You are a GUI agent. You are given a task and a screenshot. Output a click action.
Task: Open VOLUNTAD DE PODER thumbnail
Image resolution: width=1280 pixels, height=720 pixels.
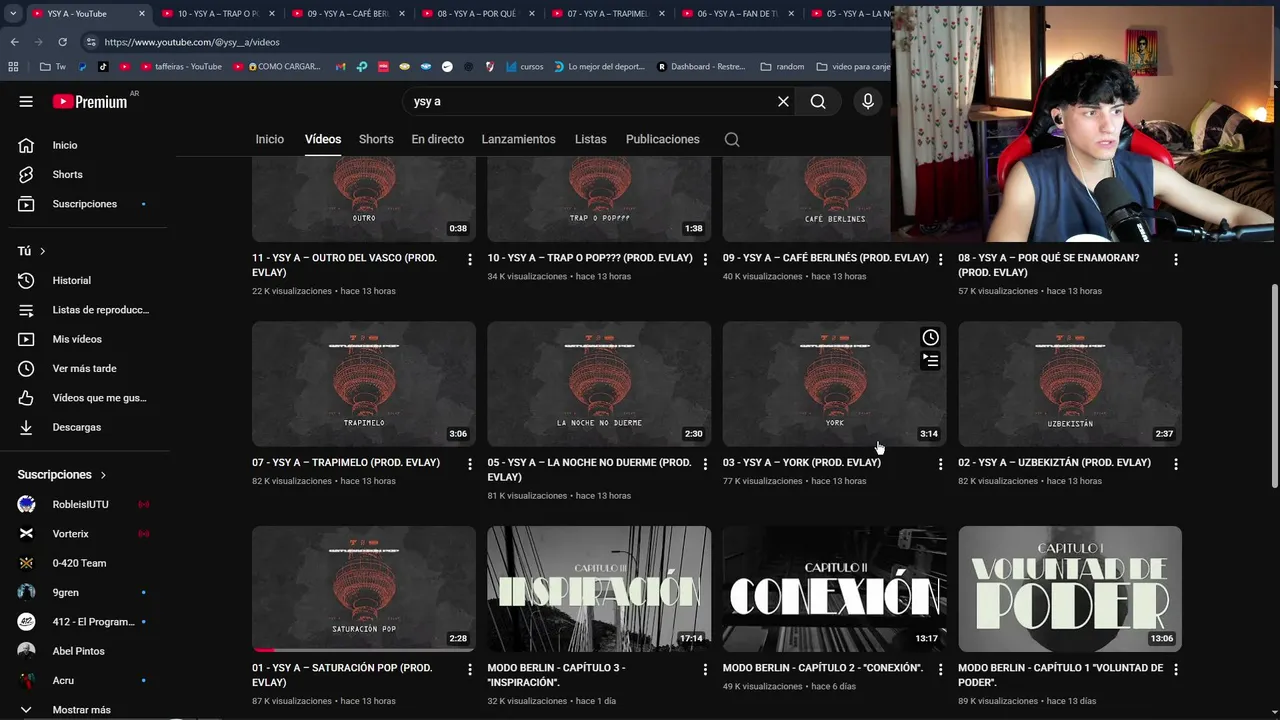click(x=1070, y=589)
